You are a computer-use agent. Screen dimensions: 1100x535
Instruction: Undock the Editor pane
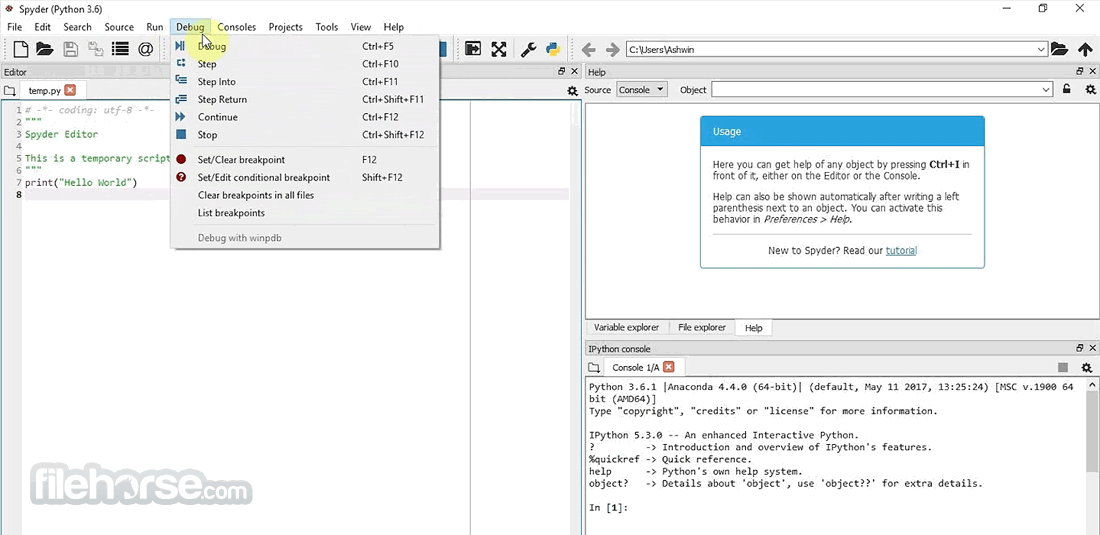(x=562, y=72)
